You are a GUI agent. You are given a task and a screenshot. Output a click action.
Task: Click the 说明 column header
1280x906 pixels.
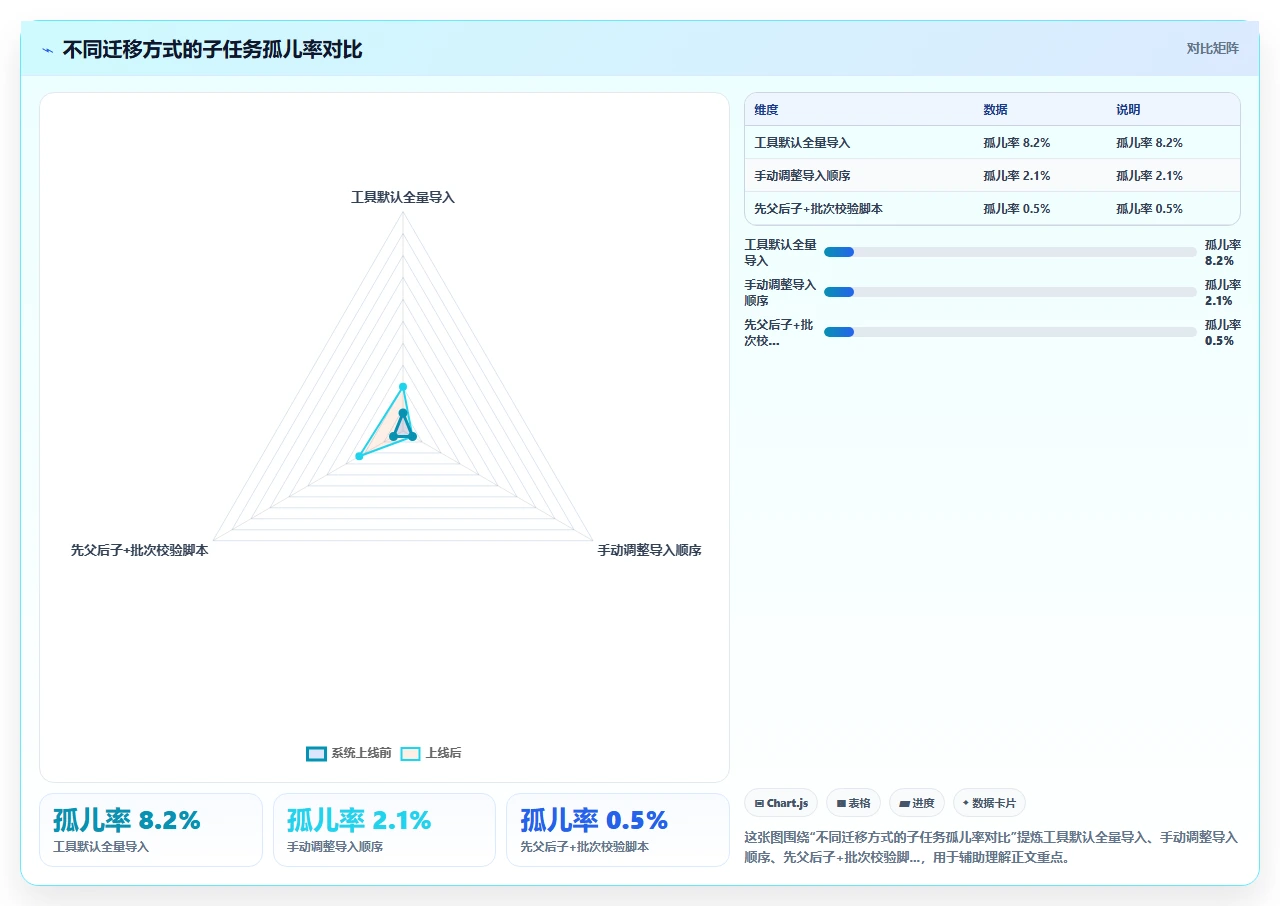(1128, 110)
